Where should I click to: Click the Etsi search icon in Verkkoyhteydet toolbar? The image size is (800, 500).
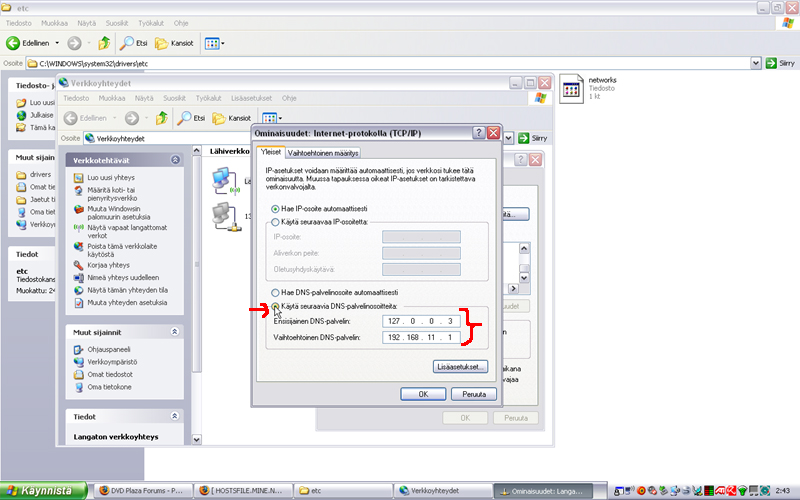point(185,118)
